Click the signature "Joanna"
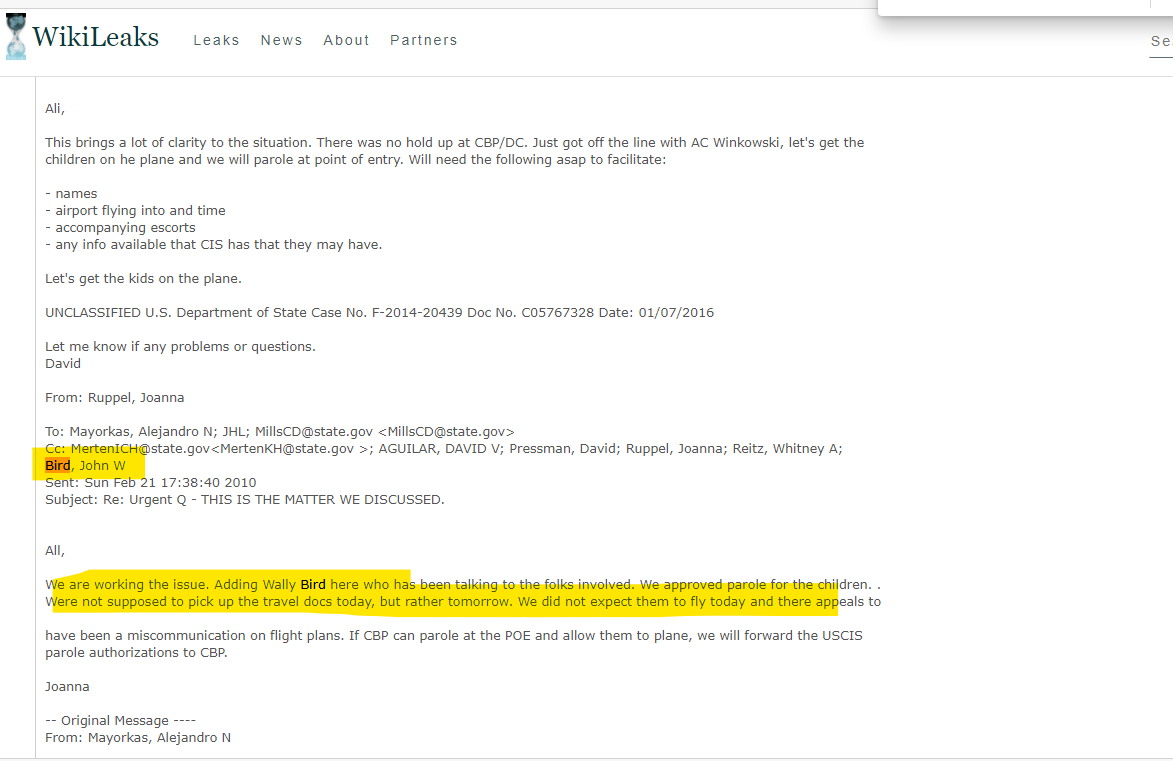This screenshot has width=1173, height=761. pos(67,687)
